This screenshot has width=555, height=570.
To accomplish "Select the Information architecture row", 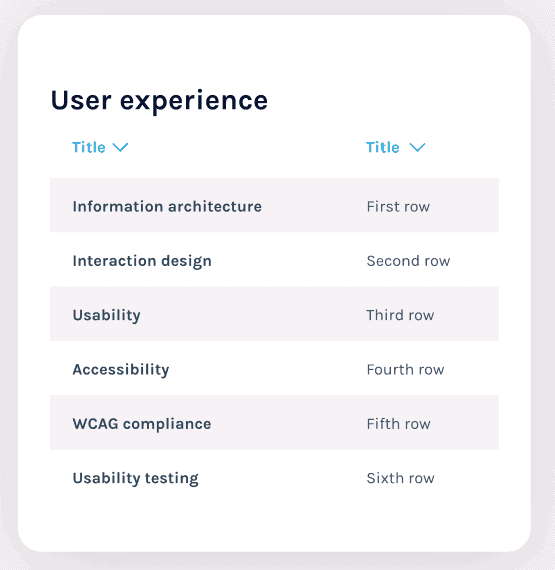I will pos(274,205).
